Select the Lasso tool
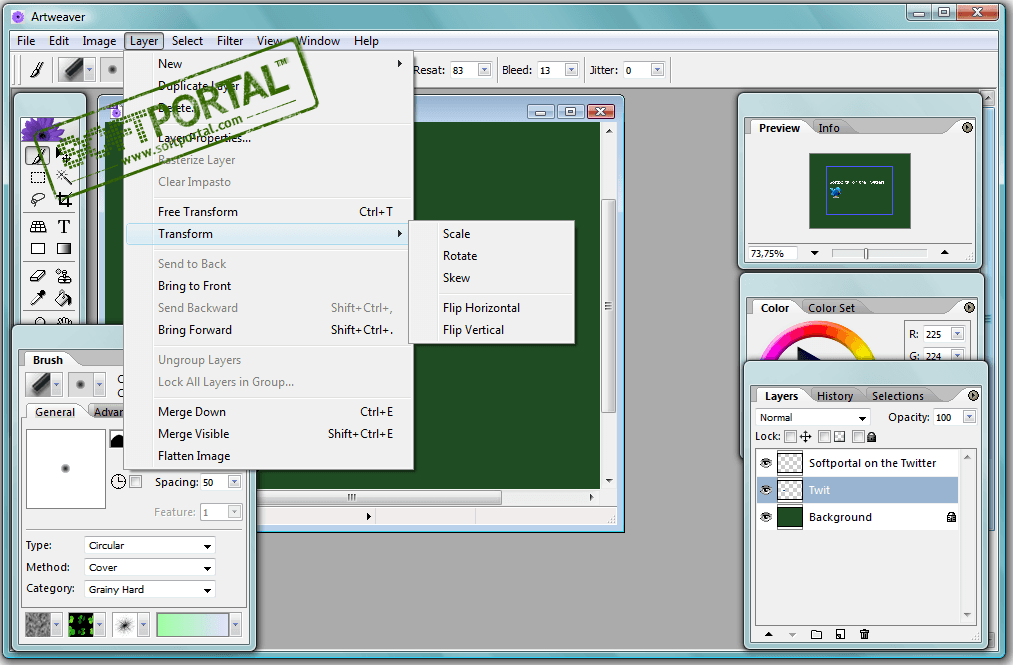 point(38,199)
